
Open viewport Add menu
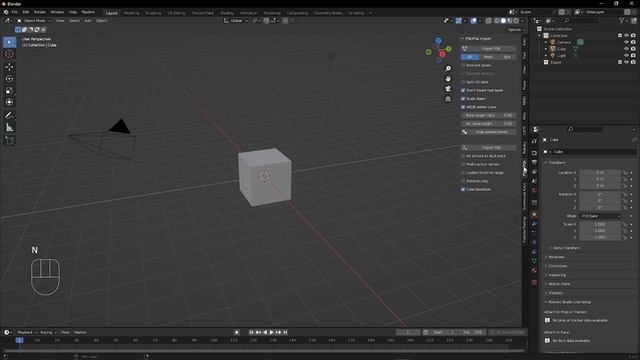tap(88, 20)
